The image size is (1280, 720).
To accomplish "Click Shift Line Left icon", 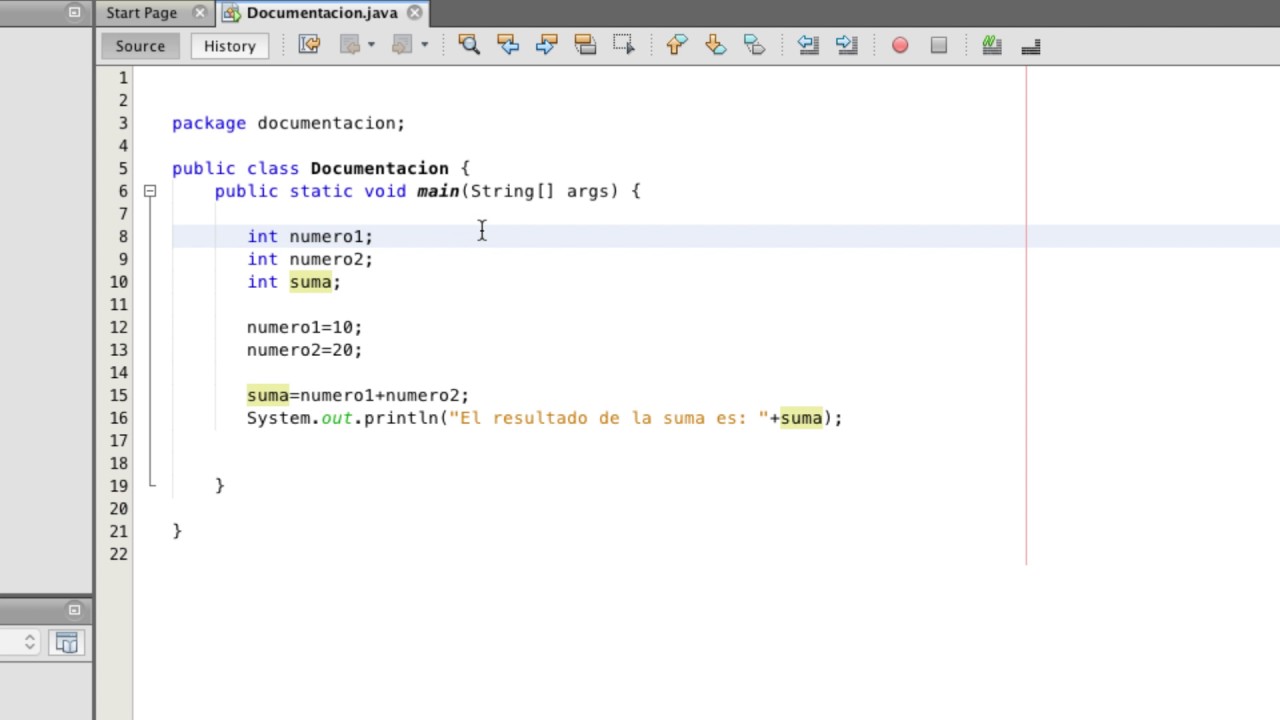I will pyautogui.click(x=808, y=45).
